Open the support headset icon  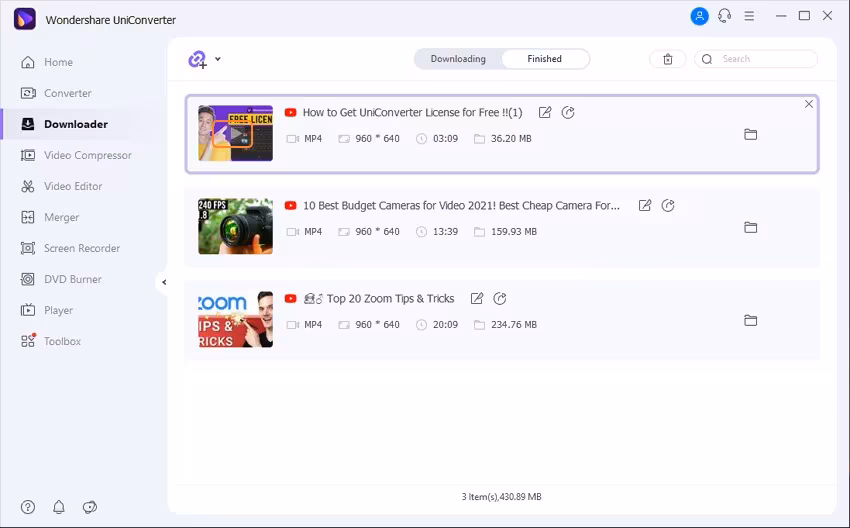tap(724, 16)
